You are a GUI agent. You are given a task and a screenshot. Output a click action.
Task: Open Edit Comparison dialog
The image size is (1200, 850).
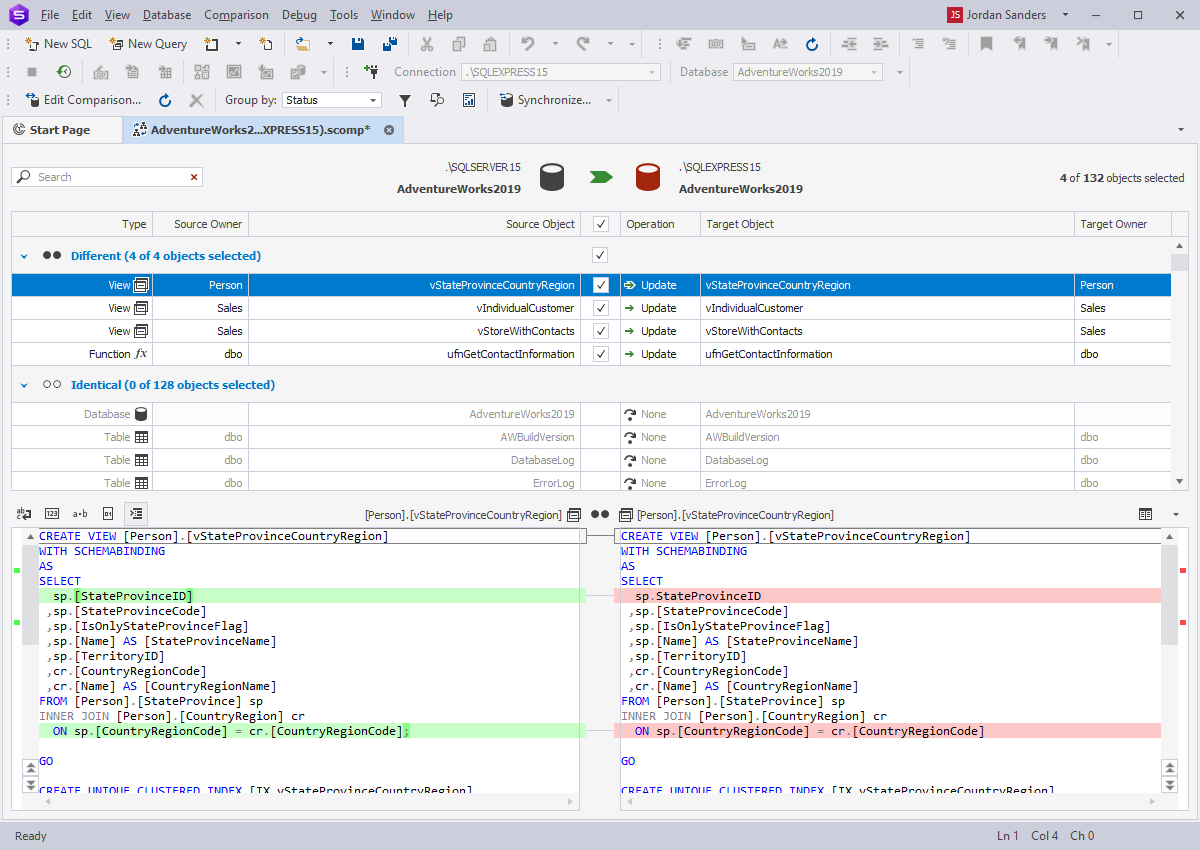[82, 100]
